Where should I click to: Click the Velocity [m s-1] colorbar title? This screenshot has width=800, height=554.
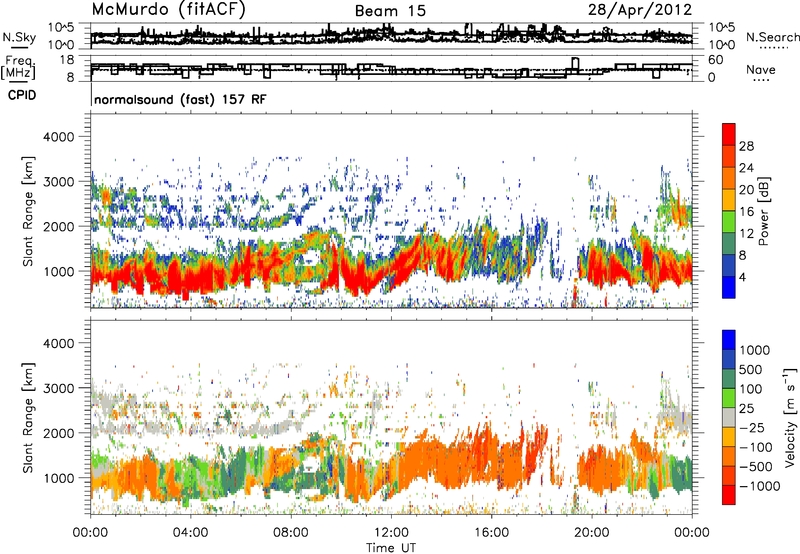(x=790, y=417)
